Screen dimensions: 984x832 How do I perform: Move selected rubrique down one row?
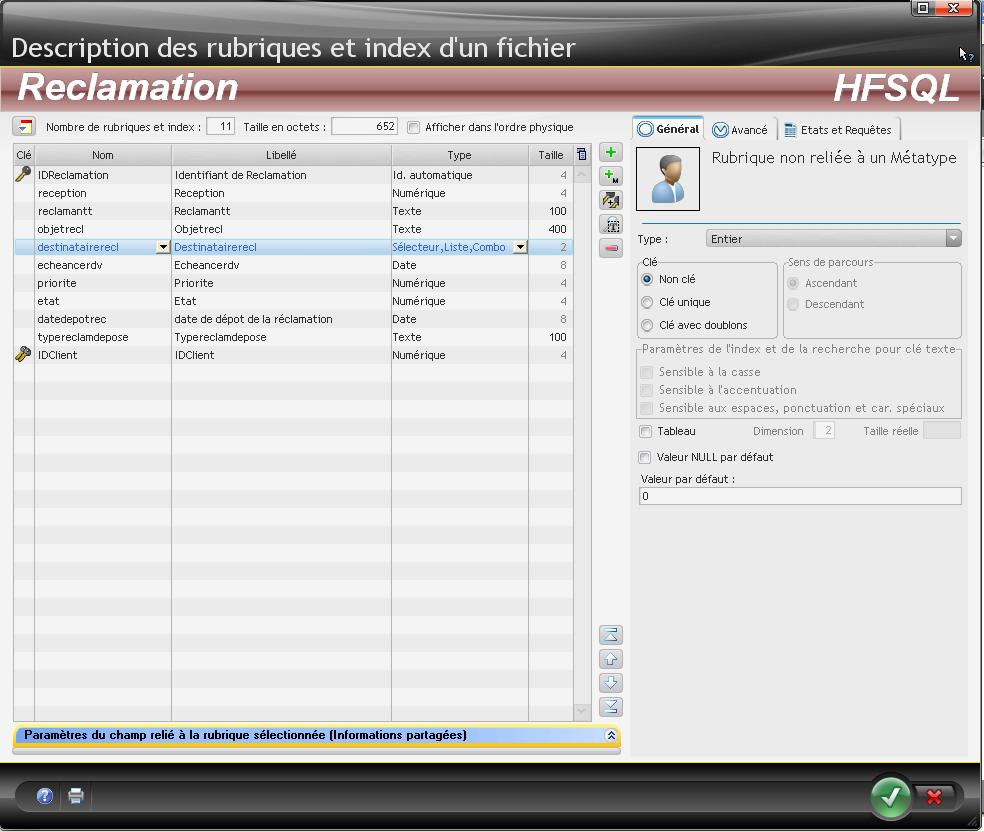611,683
